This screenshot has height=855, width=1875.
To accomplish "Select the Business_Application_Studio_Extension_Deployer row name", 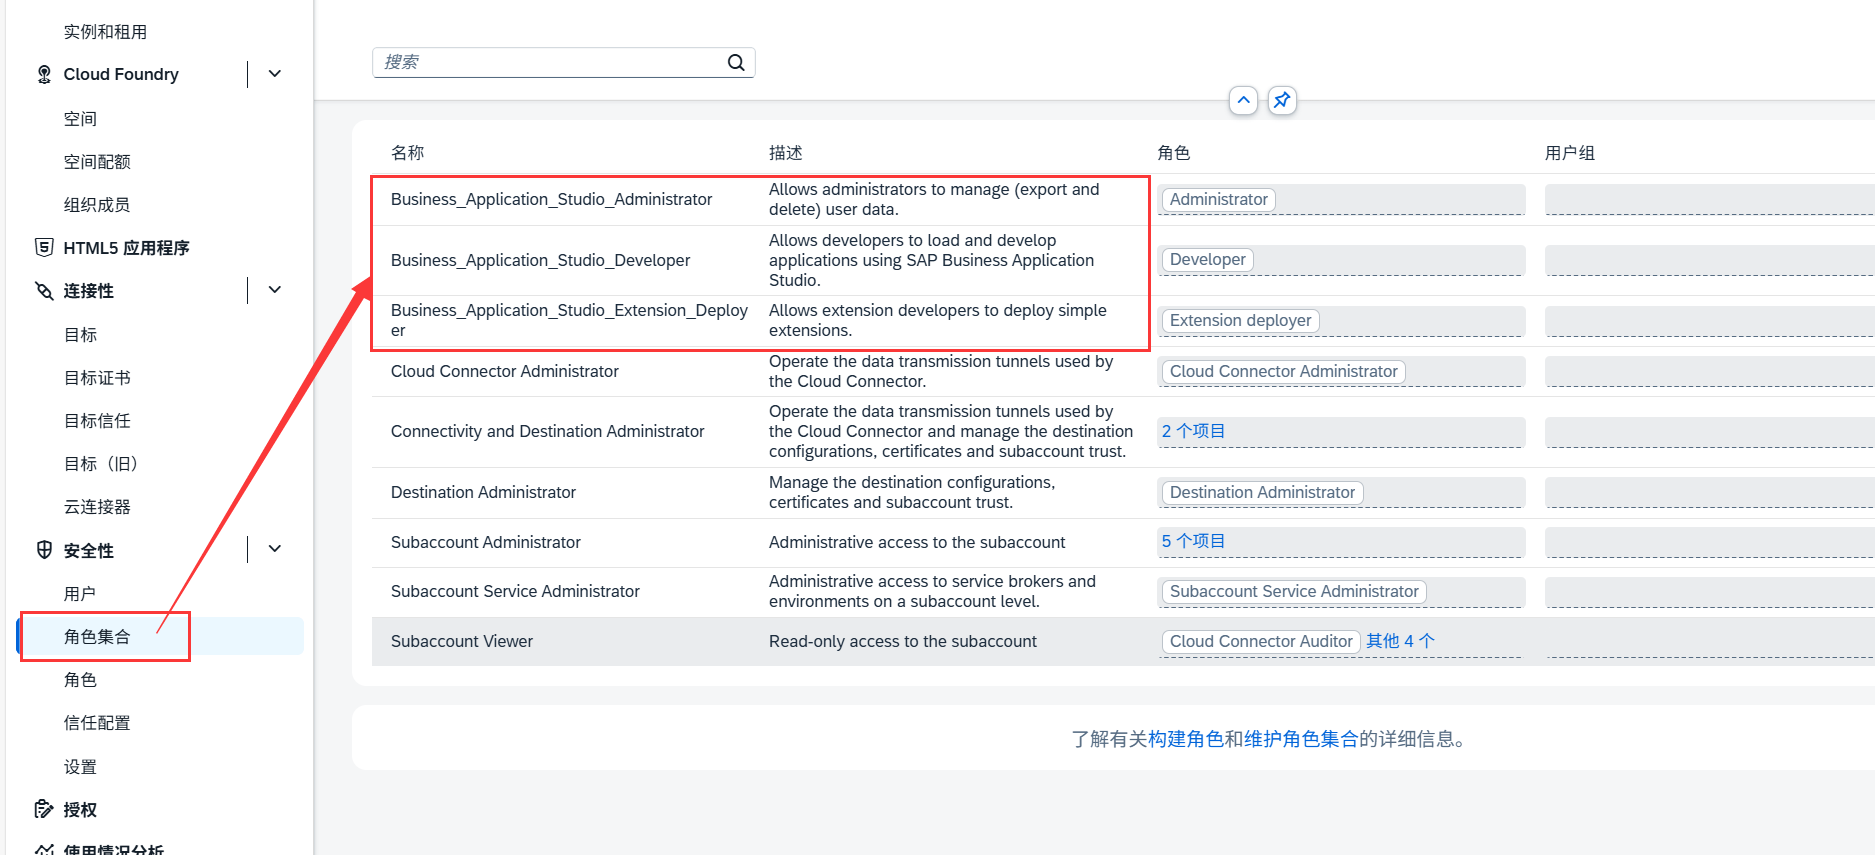I will click(x=569, y=321).
